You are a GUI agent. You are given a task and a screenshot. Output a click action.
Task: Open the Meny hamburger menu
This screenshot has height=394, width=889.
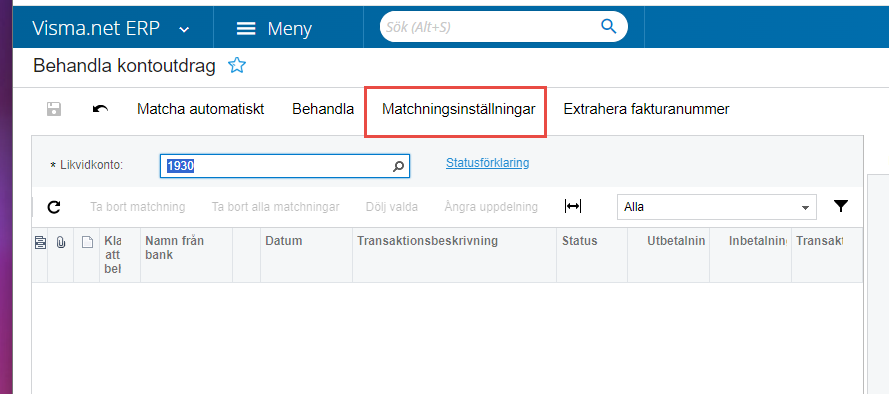click(x=274, y=28)
